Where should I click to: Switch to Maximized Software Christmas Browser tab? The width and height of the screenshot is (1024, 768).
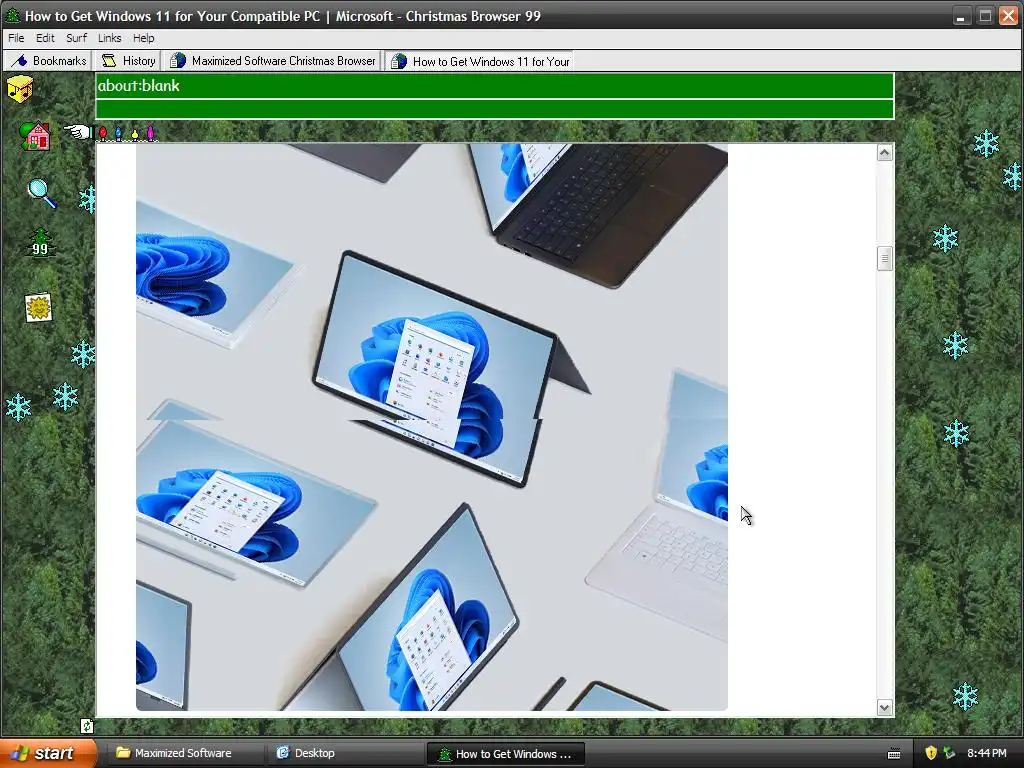[x=273, y=61]
